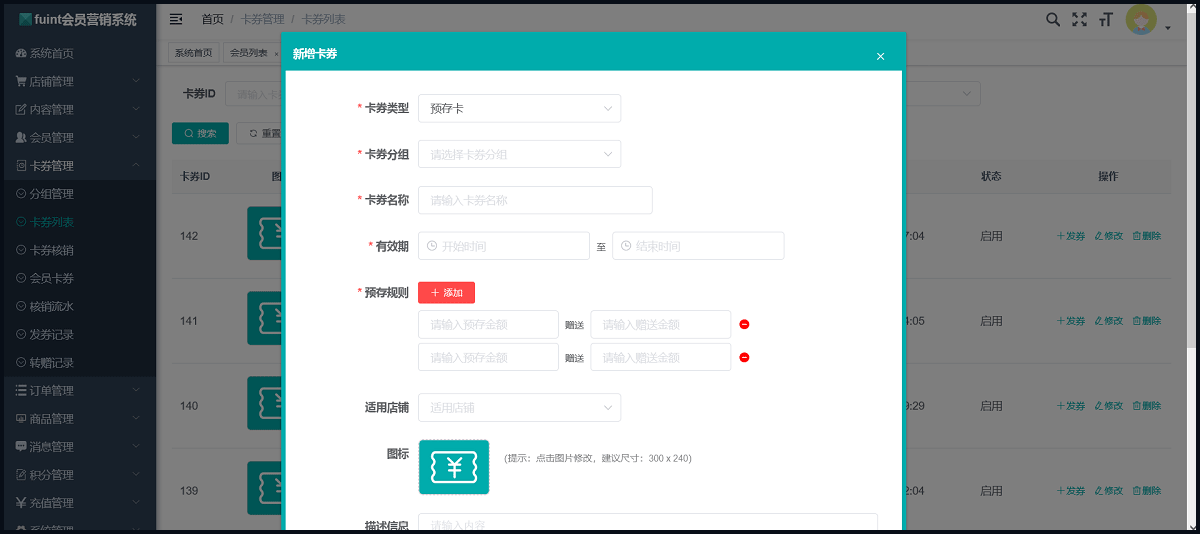Collapse sidebar with hamburger icon
The width and height of the screenshot is (1200, 534).
(176, 19)
